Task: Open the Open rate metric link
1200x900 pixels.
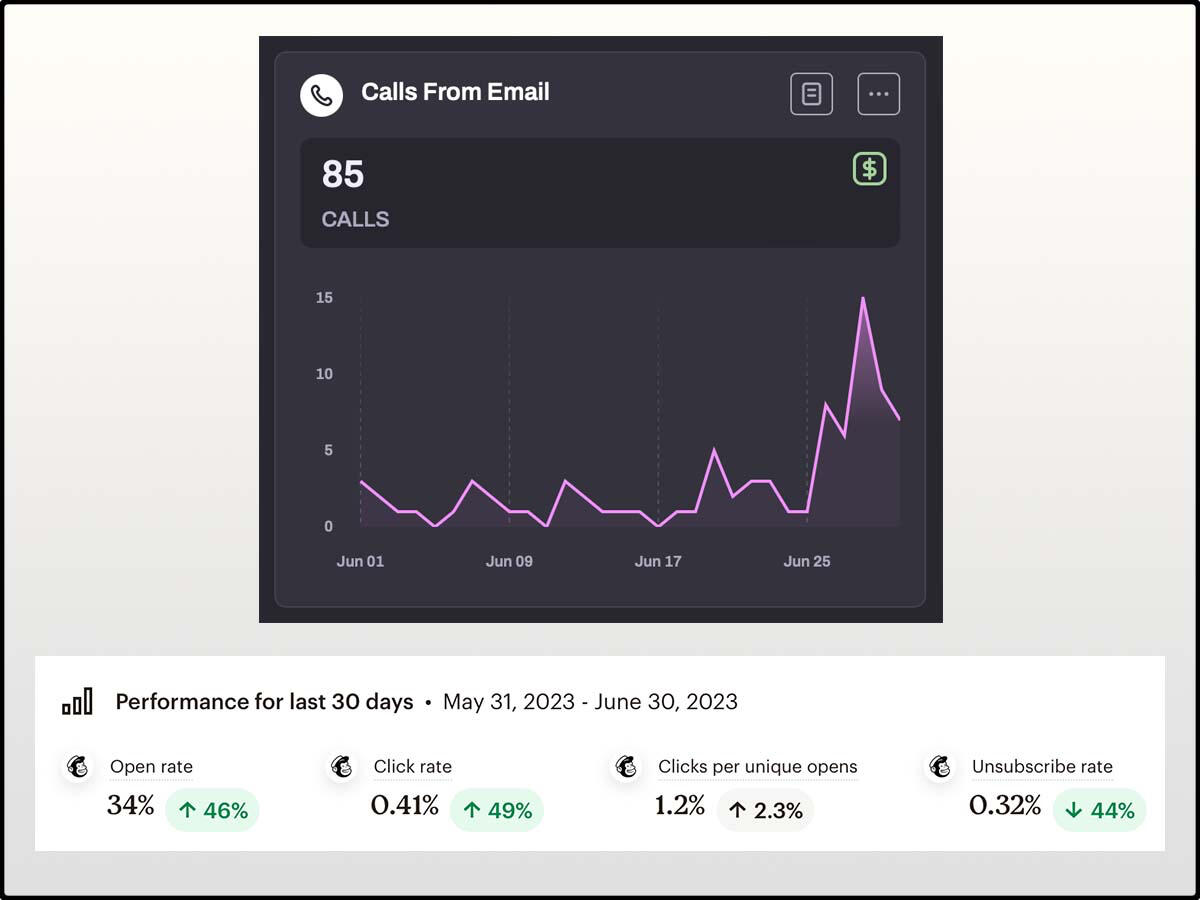Action: [151, 767]
